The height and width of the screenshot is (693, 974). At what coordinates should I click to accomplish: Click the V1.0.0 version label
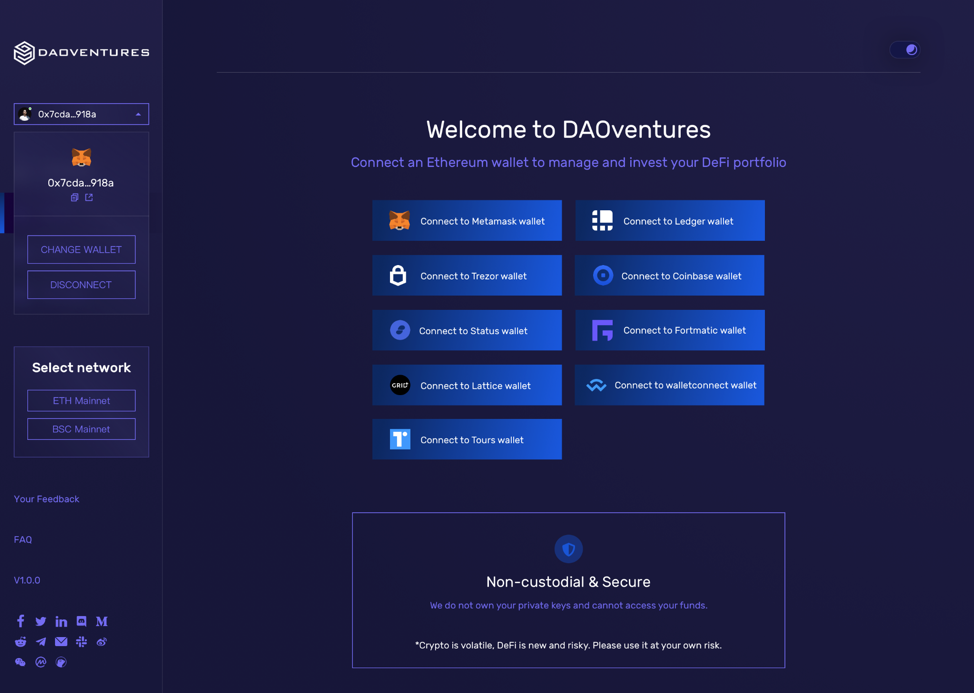pyautogui.click(x=27, y=580)
